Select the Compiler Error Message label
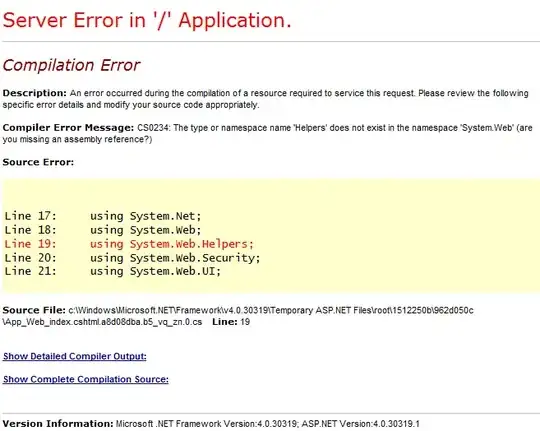Screen dimensions: 540x431 68,128
